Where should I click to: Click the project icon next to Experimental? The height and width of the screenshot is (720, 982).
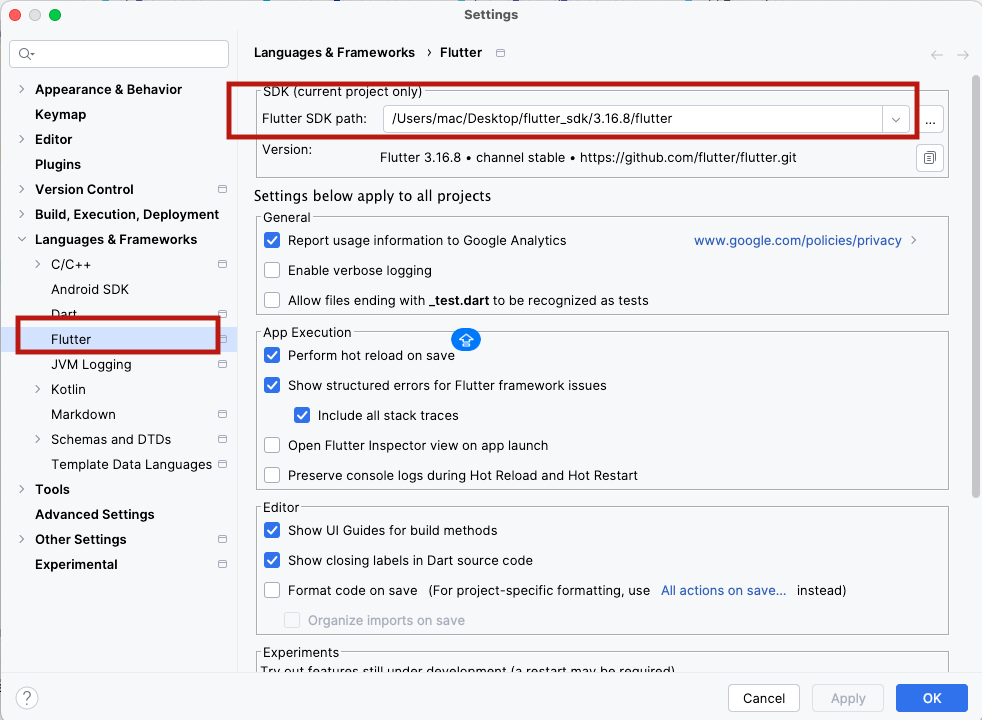(222, 564)
